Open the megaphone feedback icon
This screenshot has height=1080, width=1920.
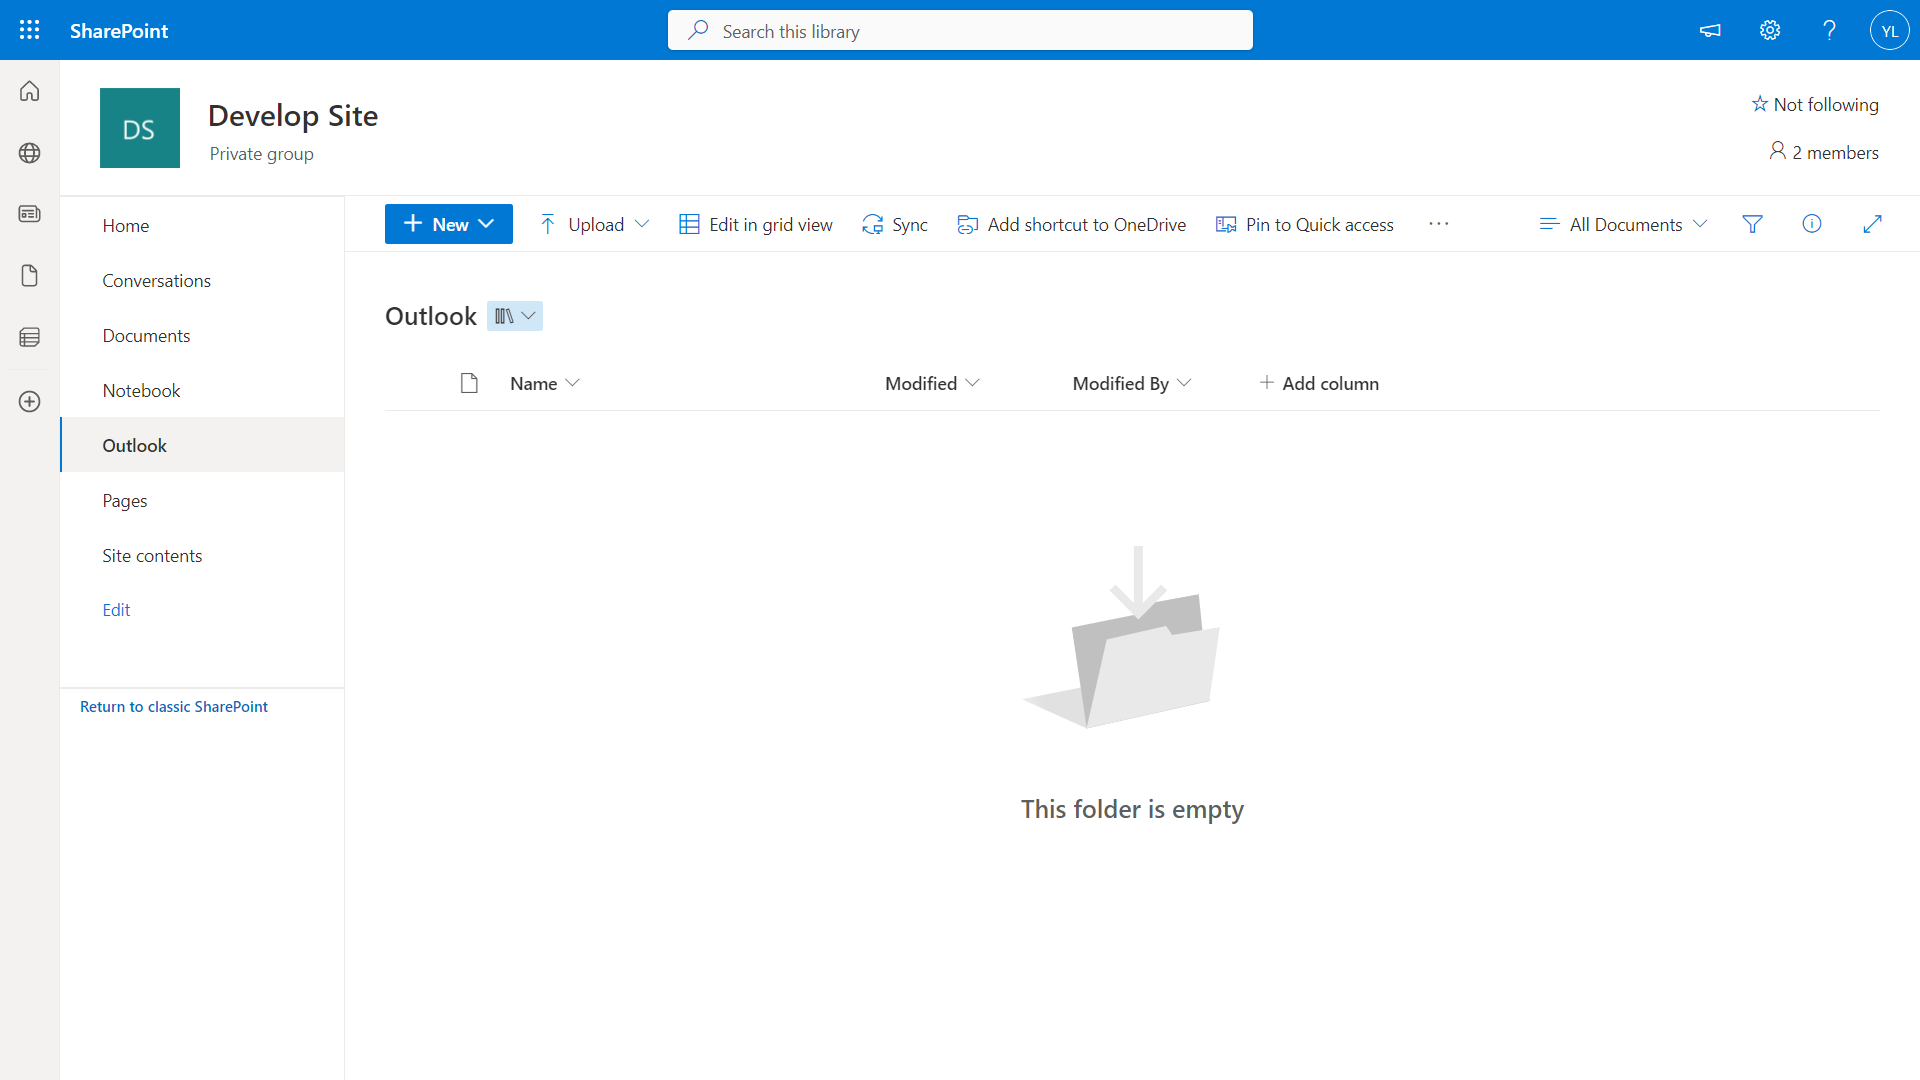1710,30
